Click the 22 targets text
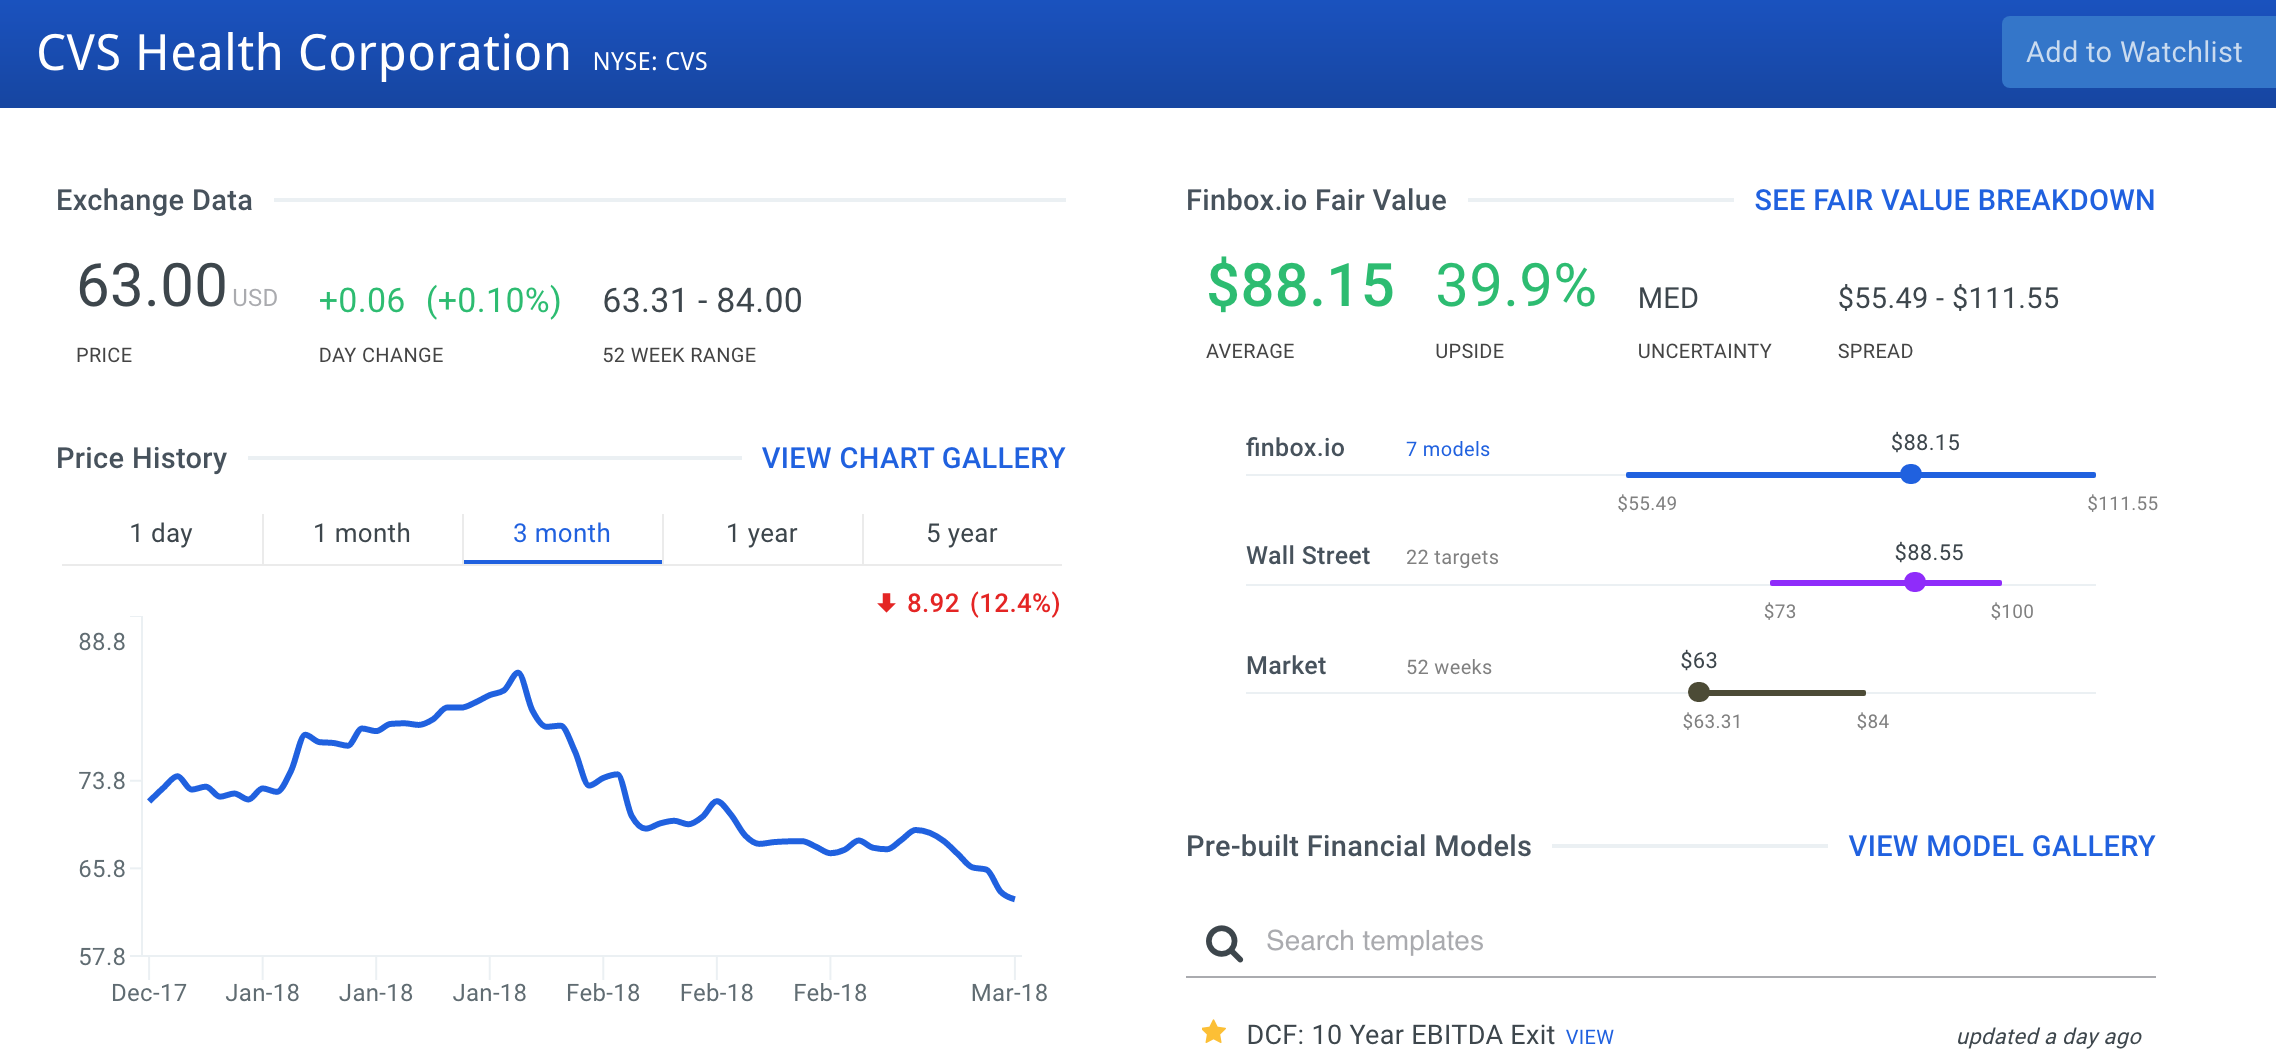Screen dimensions: 2276x1062 [1452, 557]
